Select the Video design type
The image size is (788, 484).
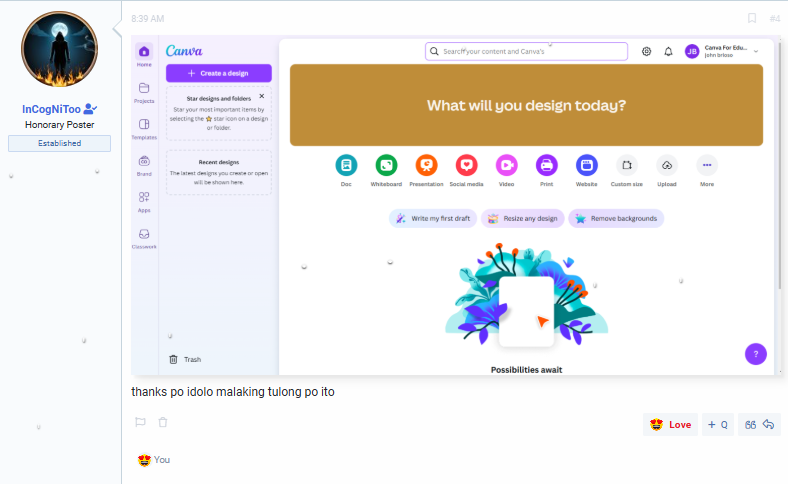click(x=507, y=170)
